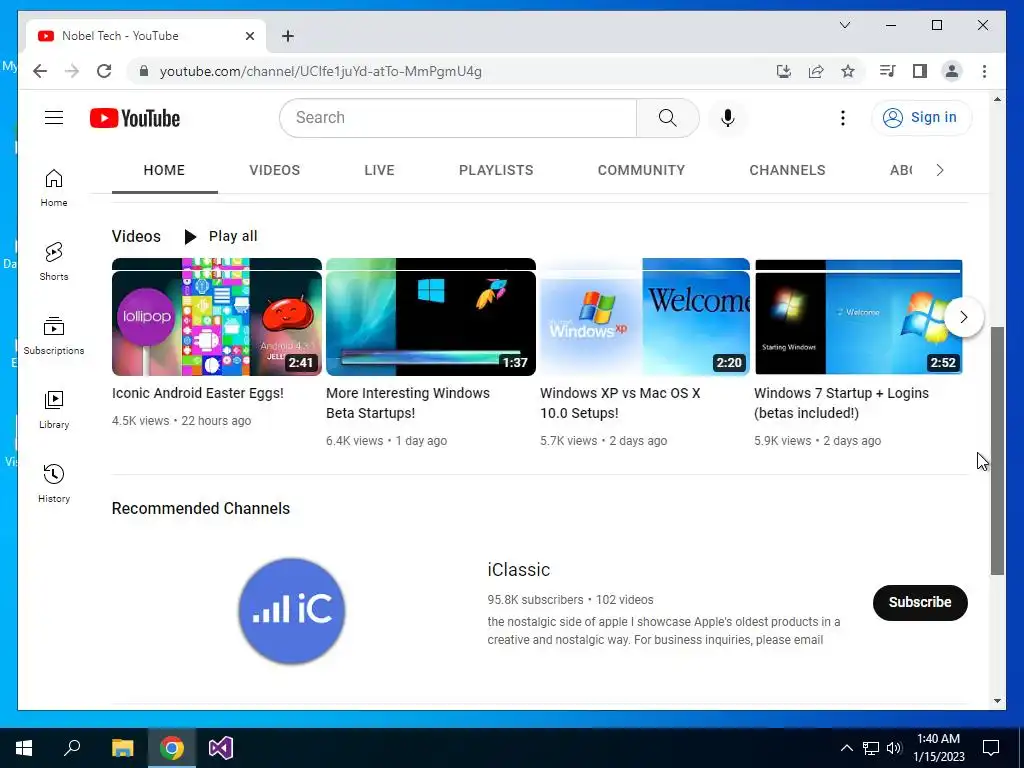Open the notification center
Image resolution: width=1024 pixels, height=768 pixels.
991,748
